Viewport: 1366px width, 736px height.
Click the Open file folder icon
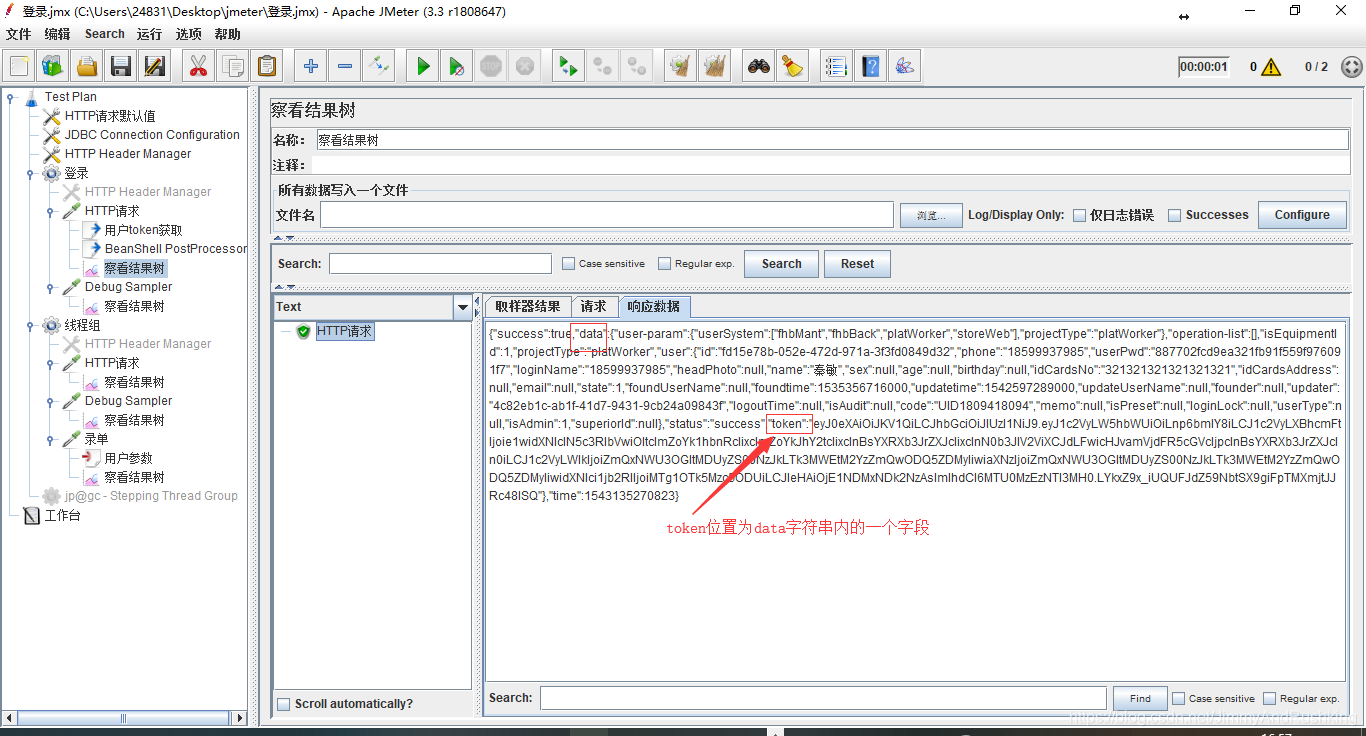[87, 67]
